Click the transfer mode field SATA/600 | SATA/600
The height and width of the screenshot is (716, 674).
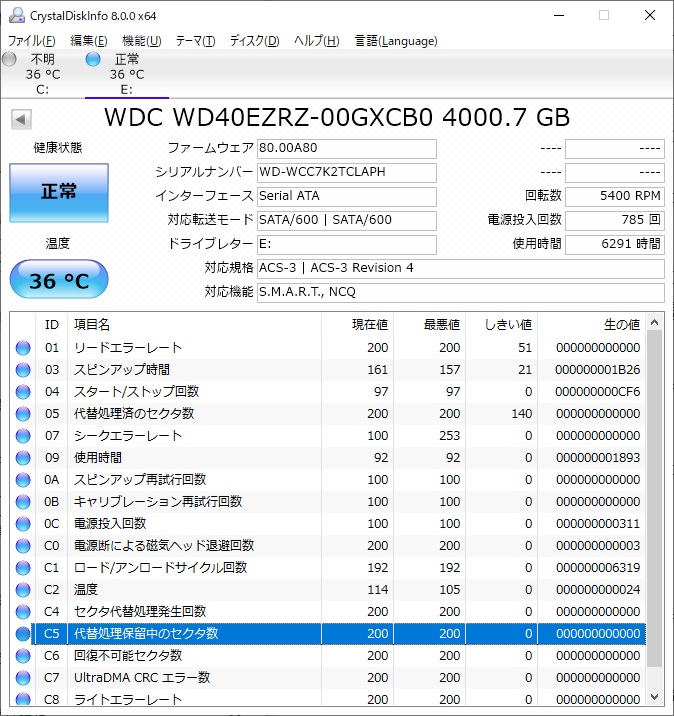[347, 220]
